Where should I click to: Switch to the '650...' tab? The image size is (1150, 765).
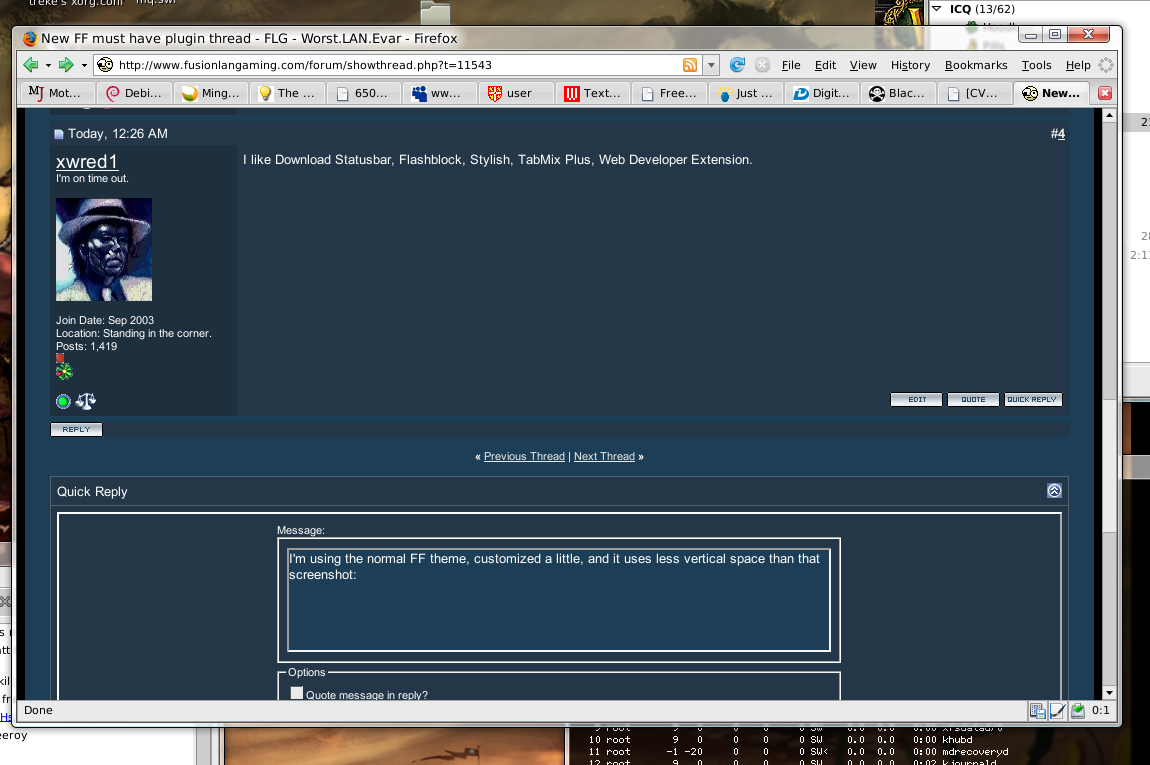coord(364,93)
